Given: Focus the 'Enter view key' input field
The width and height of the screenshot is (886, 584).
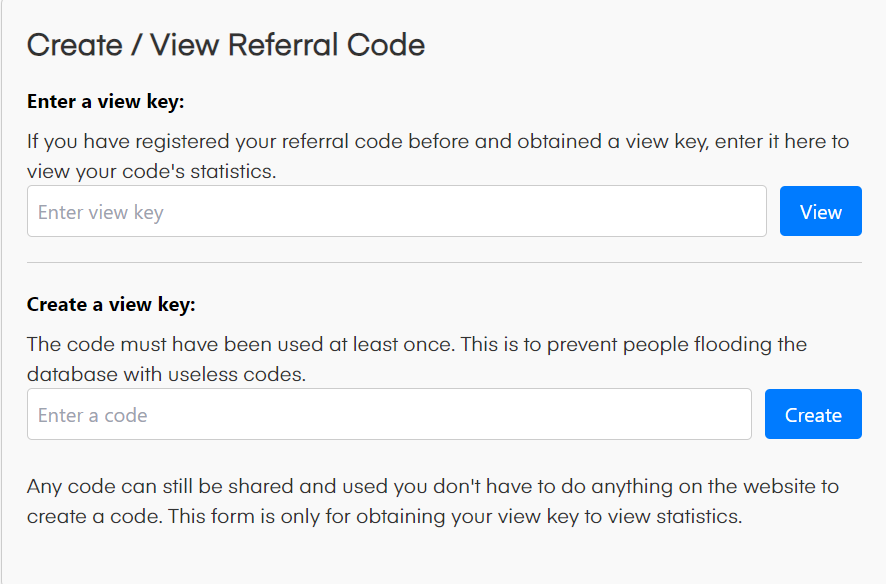Looking at the screenshot, I should (396, 211).
